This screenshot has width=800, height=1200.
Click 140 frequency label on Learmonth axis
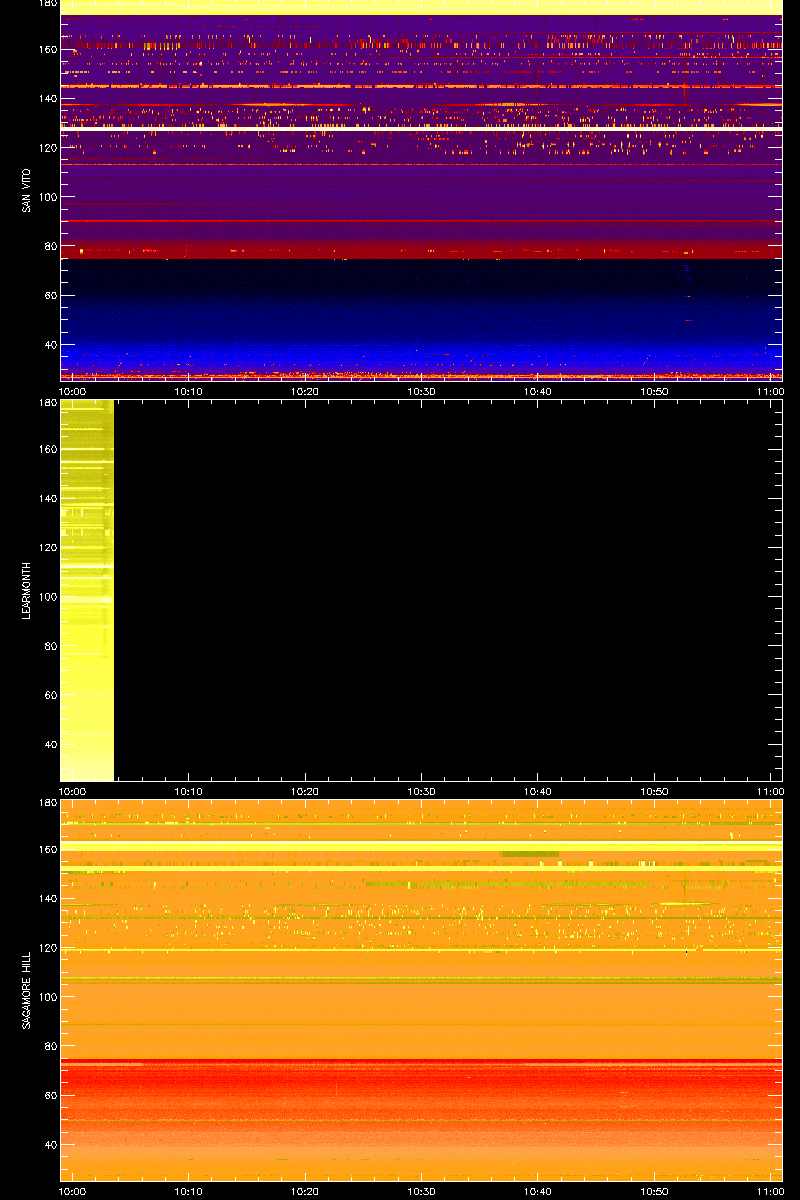click(x=48, y=498)
